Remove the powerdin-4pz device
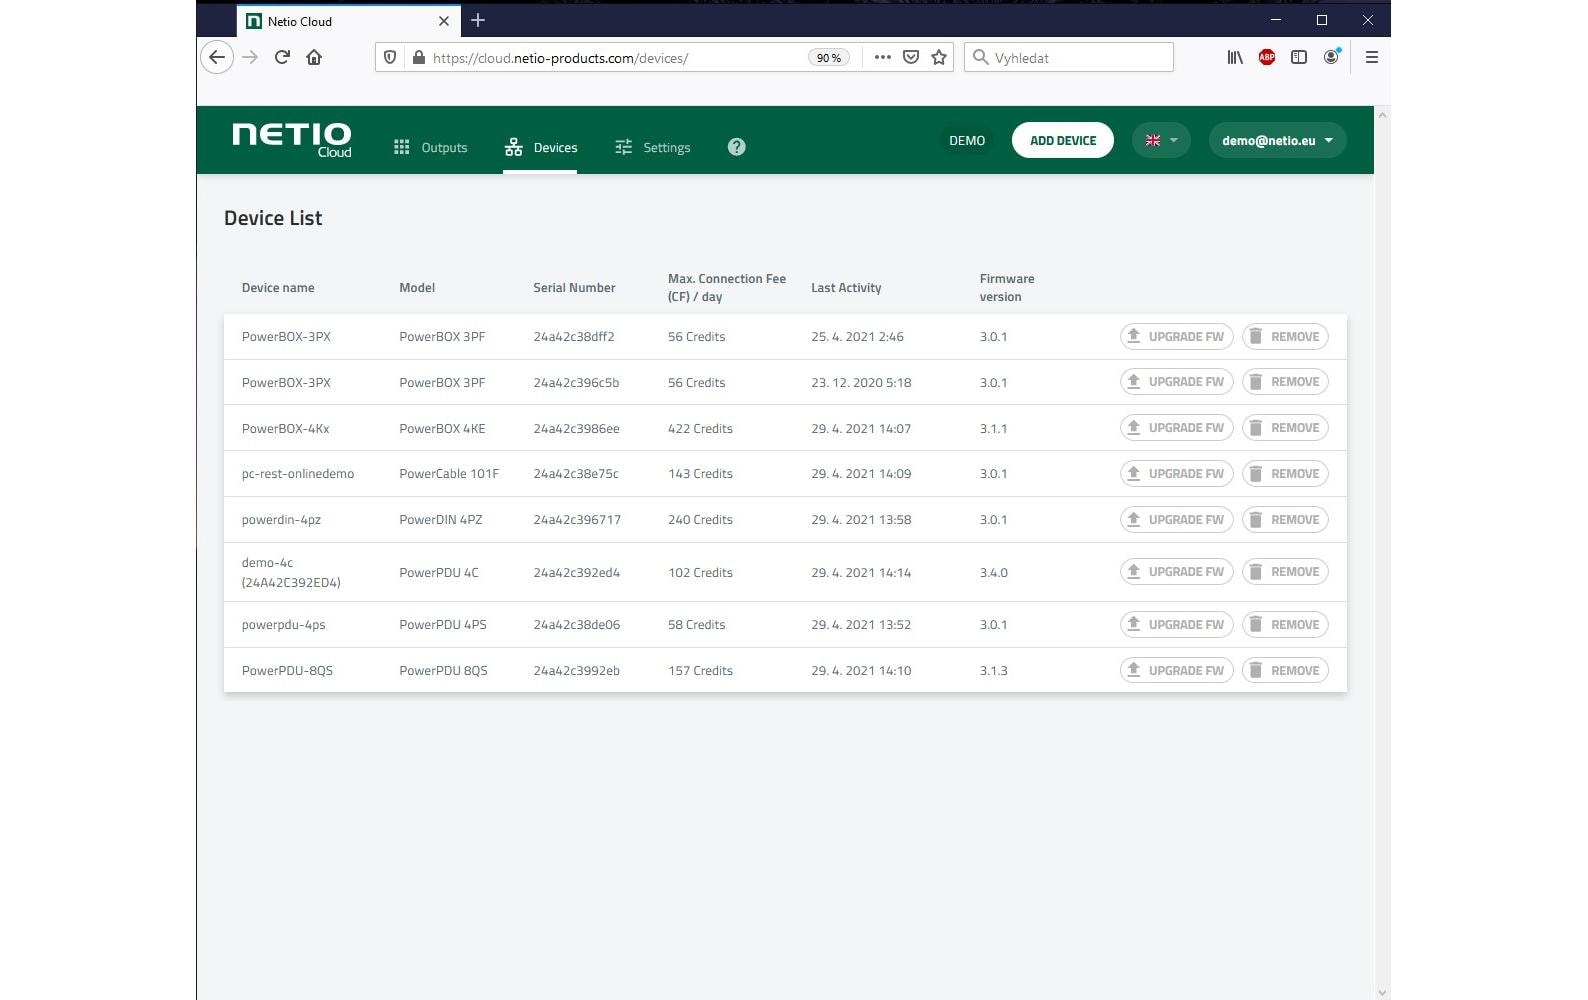Image resolution: width=1588 pixels, height=1000 pixels. pyautogui.click(x=1285, y=519)
